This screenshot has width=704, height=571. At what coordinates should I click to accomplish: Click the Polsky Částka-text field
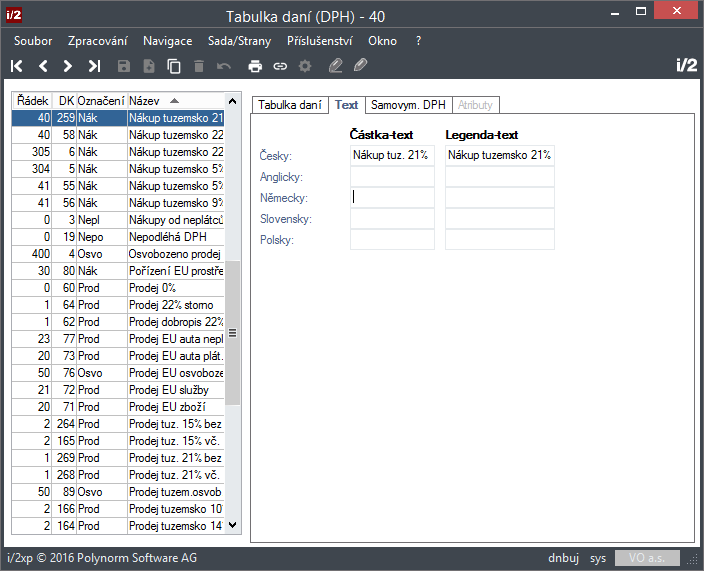pos(392,240)
